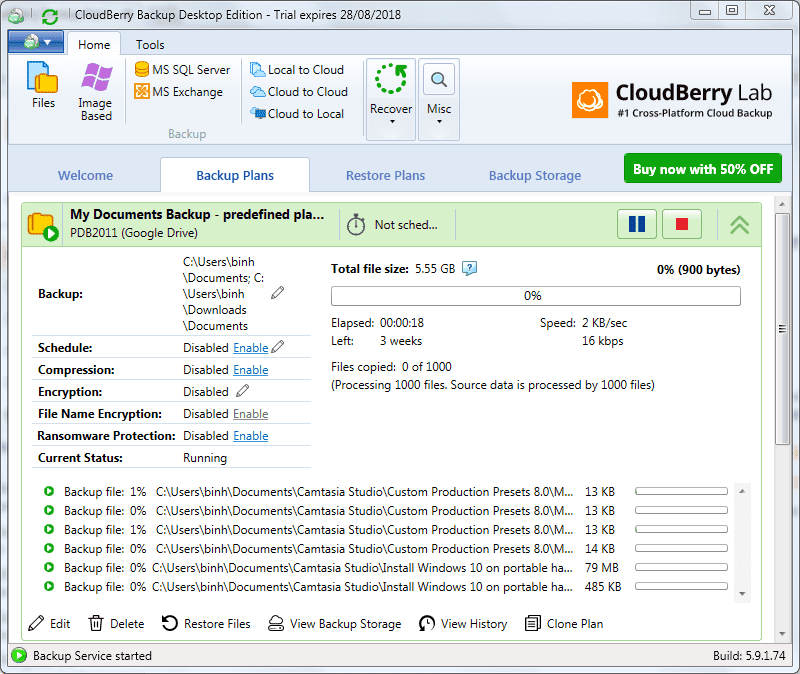Open the Restore Plans tab

pos(385,176)
